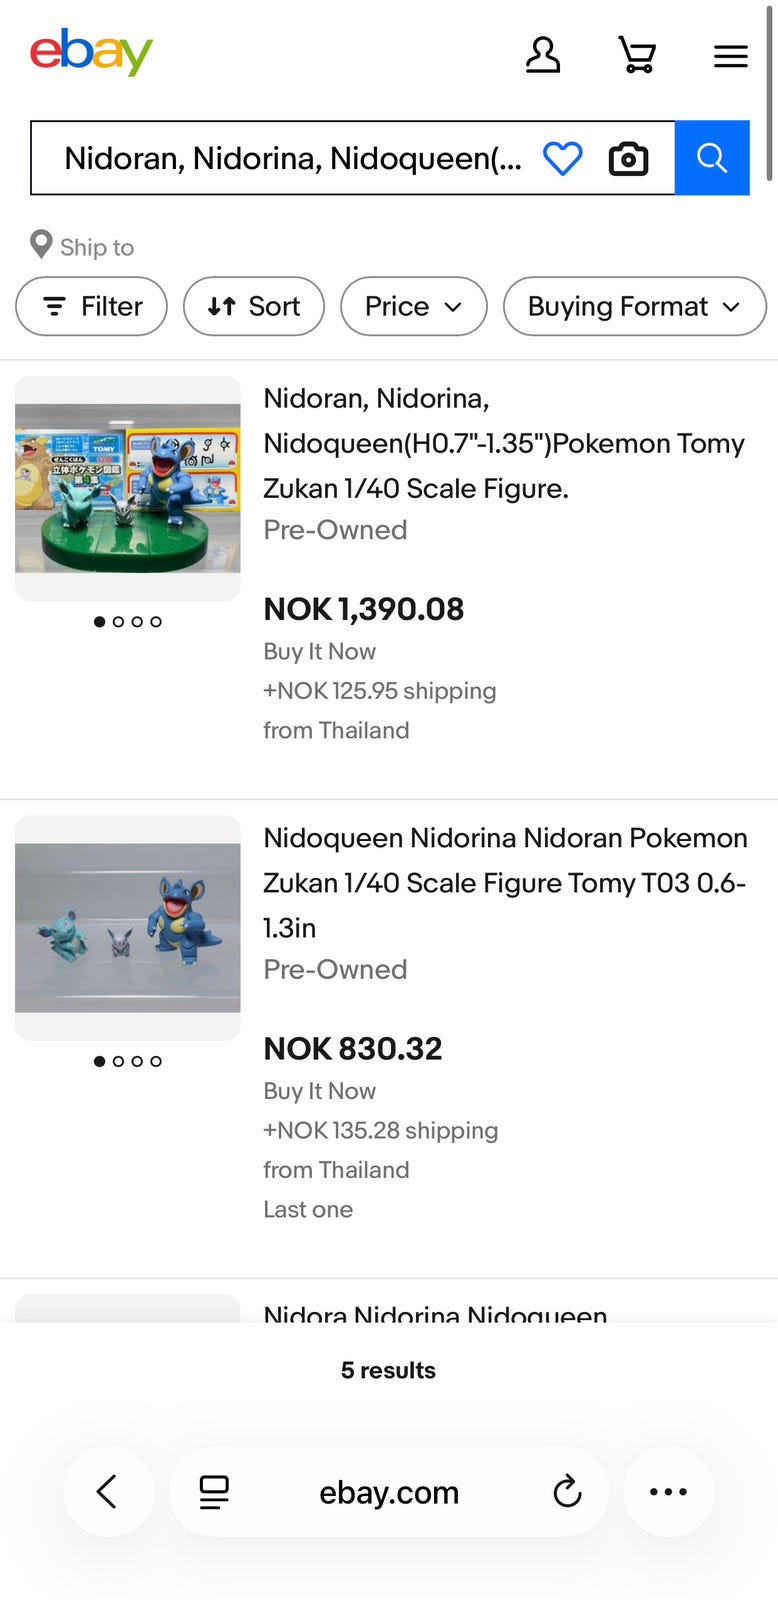Click the blue search magnifier button
Screen dimensions: 778x1600
tap(712, 158)
